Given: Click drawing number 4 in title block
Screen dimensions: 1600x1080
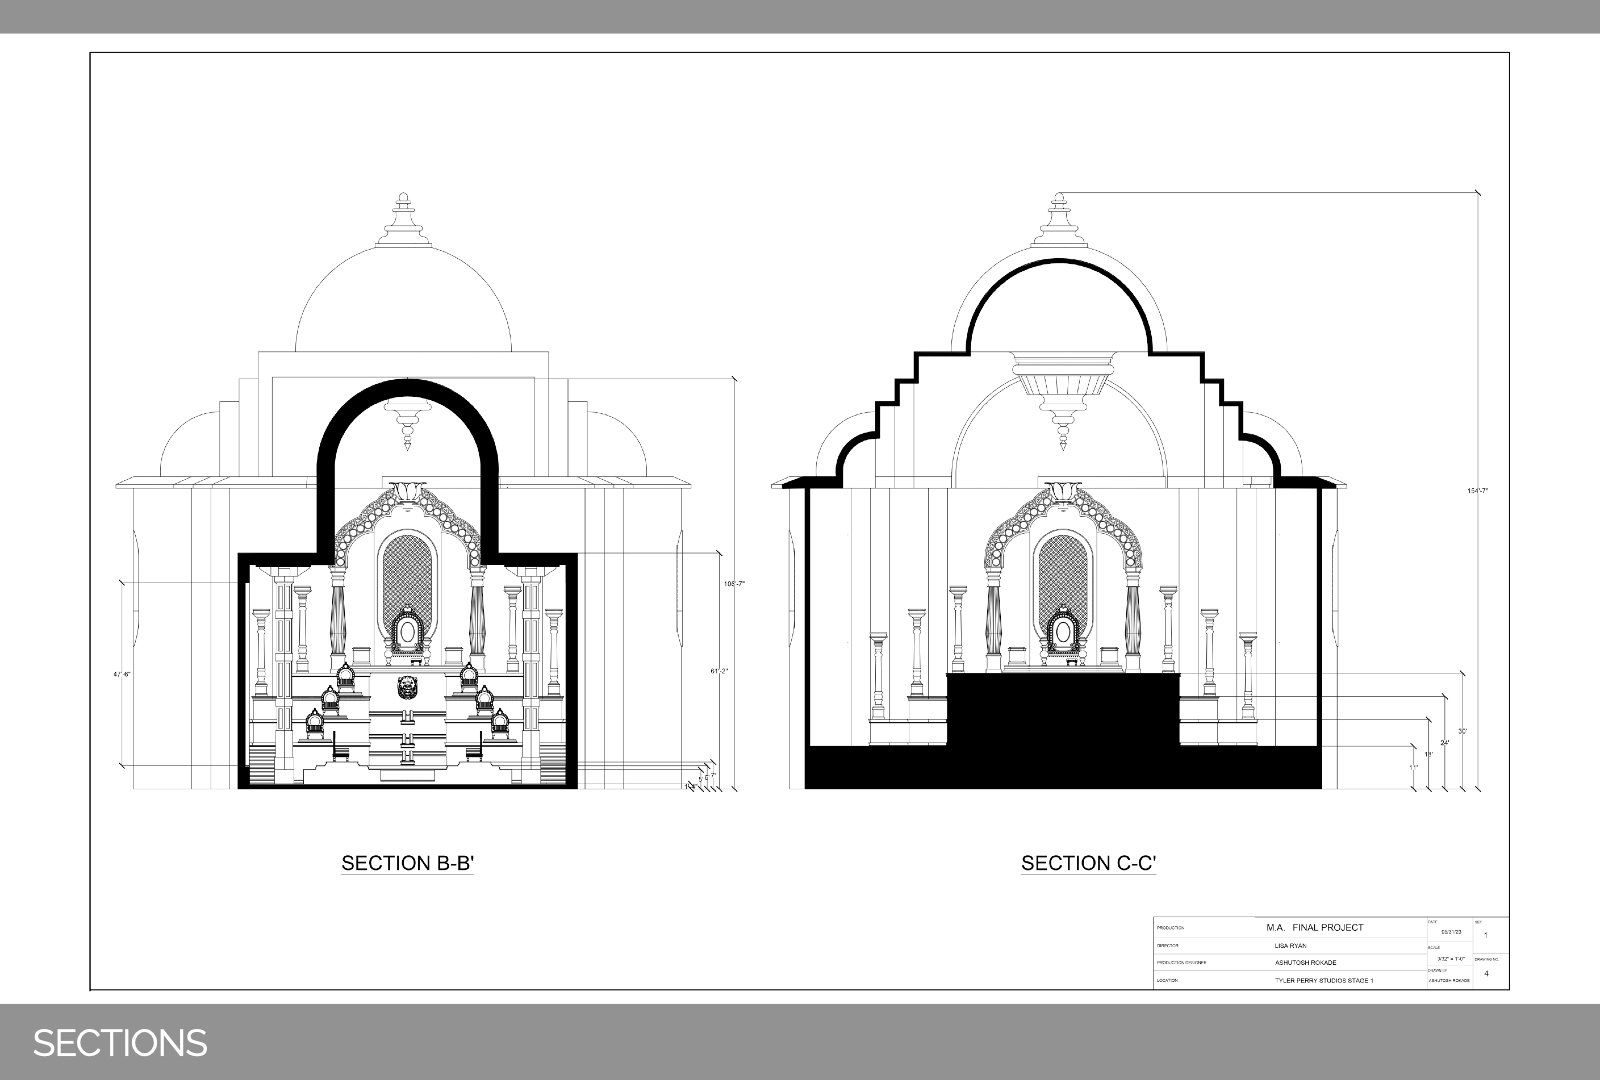Looking at the screenshot, I should coord(1487,973).
